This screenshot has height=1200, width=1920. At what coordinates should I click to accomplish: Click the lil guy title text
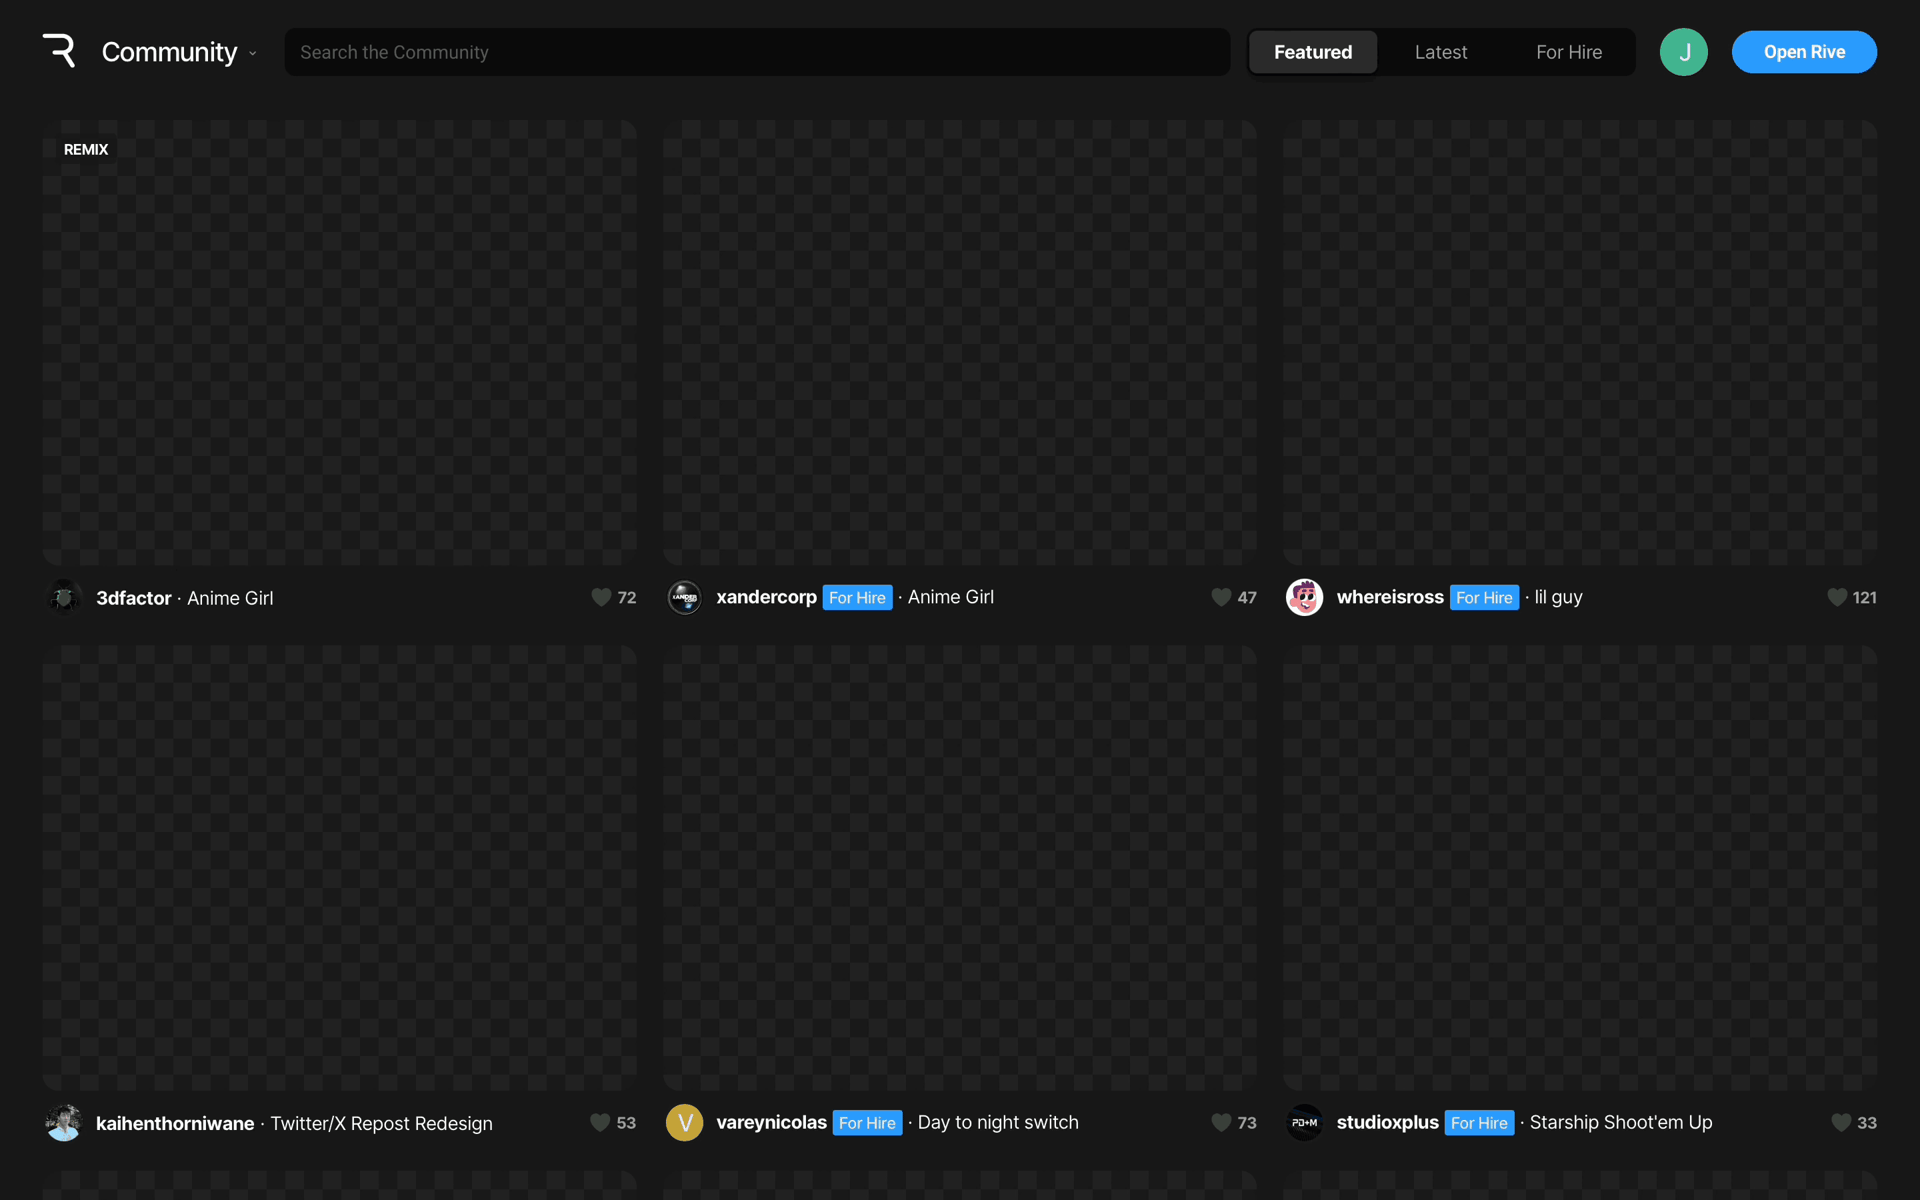(1558, 597)
